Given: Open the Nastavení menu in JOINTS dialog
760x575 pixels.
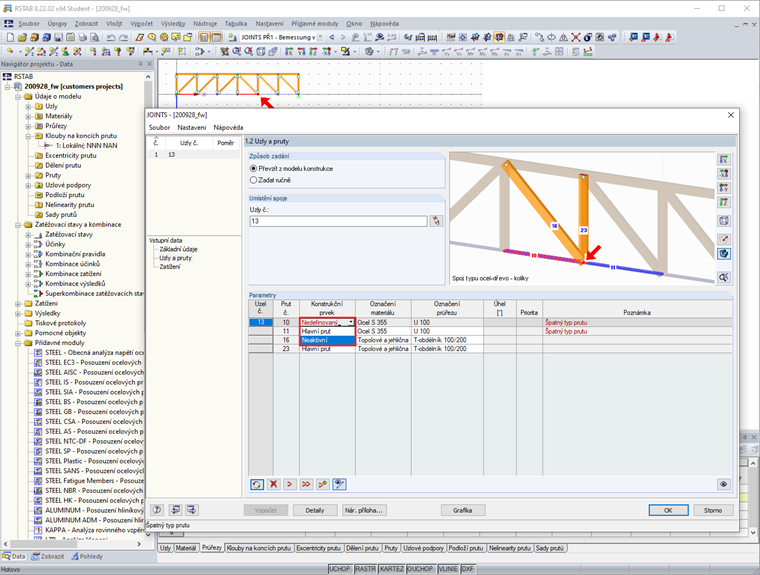Looking at the screenshot, I should point(191,128).
